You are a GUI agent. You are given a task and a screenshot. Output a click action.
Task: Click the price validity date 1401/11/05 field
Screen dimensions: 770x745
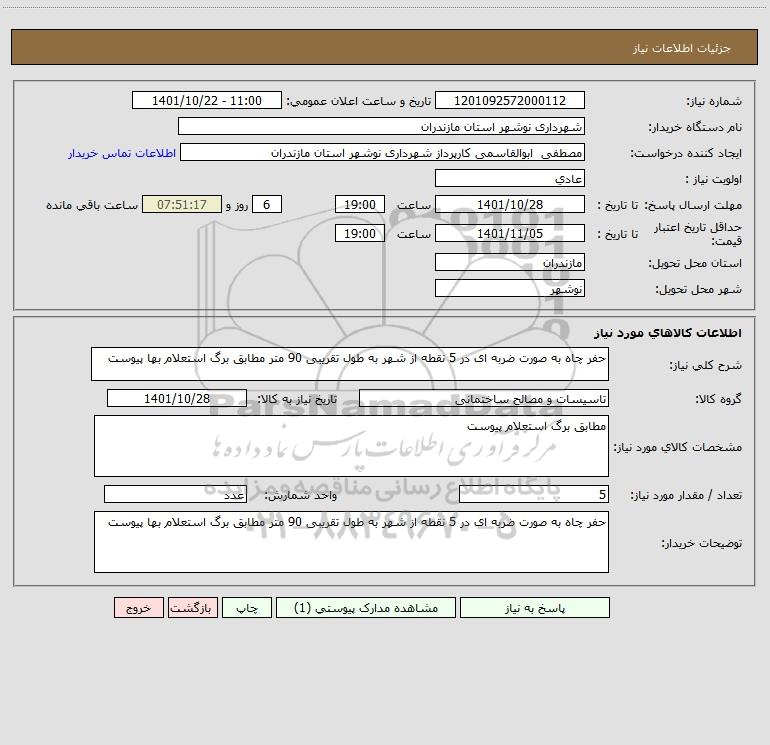point(510,233)
